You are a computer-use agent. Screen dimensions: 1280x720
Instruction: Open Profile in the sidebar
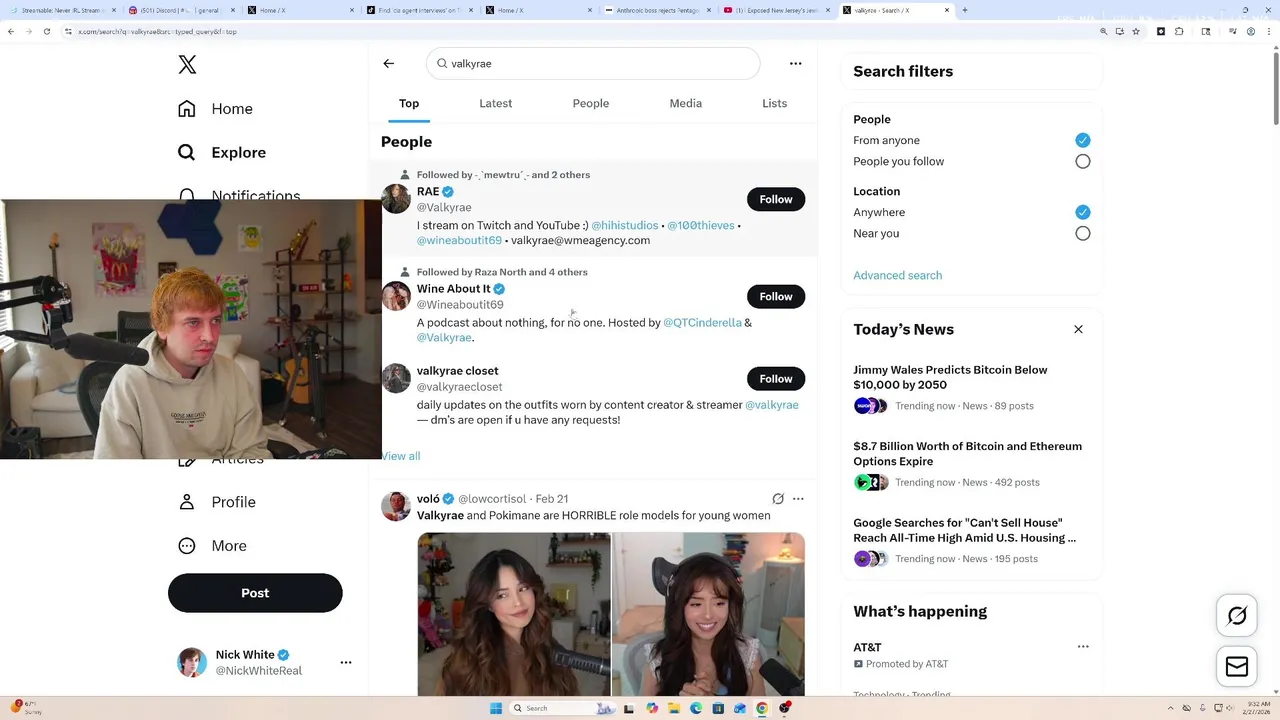(217, 502)
